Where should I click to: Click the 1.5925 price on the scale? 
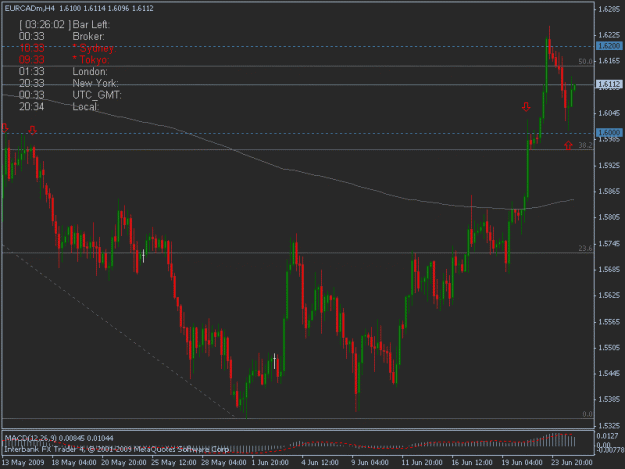pos(609,165)
